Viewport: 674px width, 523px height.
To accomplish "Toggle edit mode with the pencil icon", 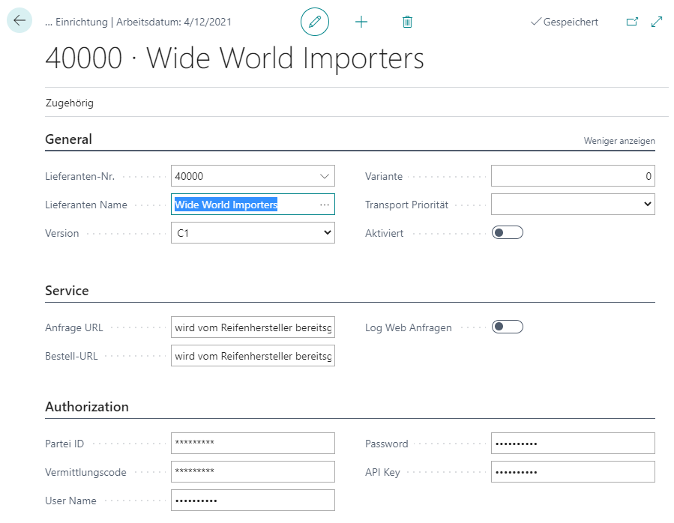I will (x=315, y=21).
